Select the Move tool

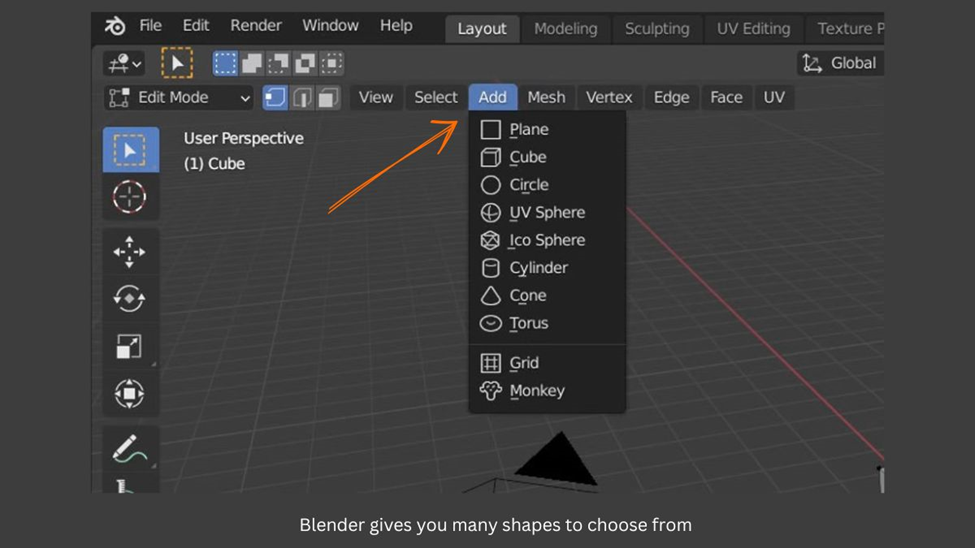tap(131, 252)
